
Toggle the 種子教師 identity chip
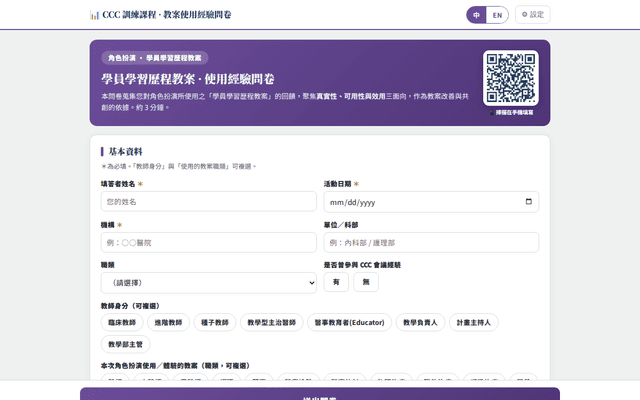point(215,322)
